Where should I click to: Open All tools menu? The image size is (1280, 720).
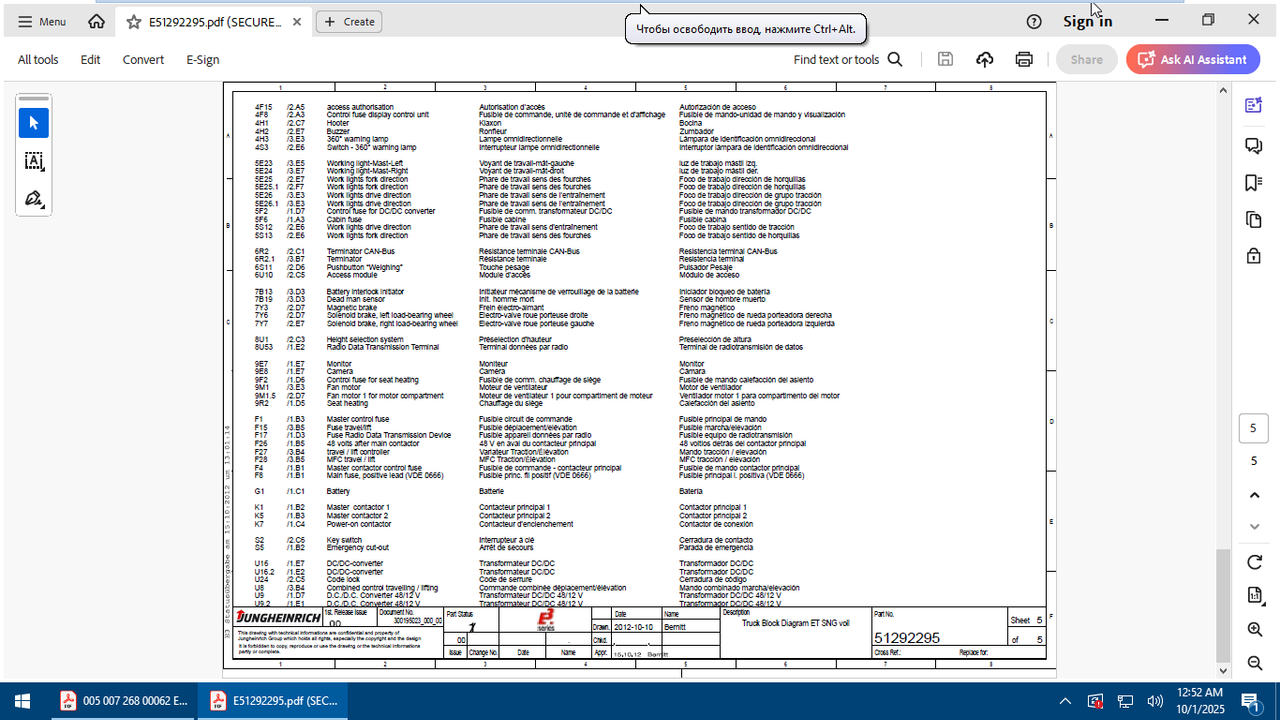coord(38,60)
